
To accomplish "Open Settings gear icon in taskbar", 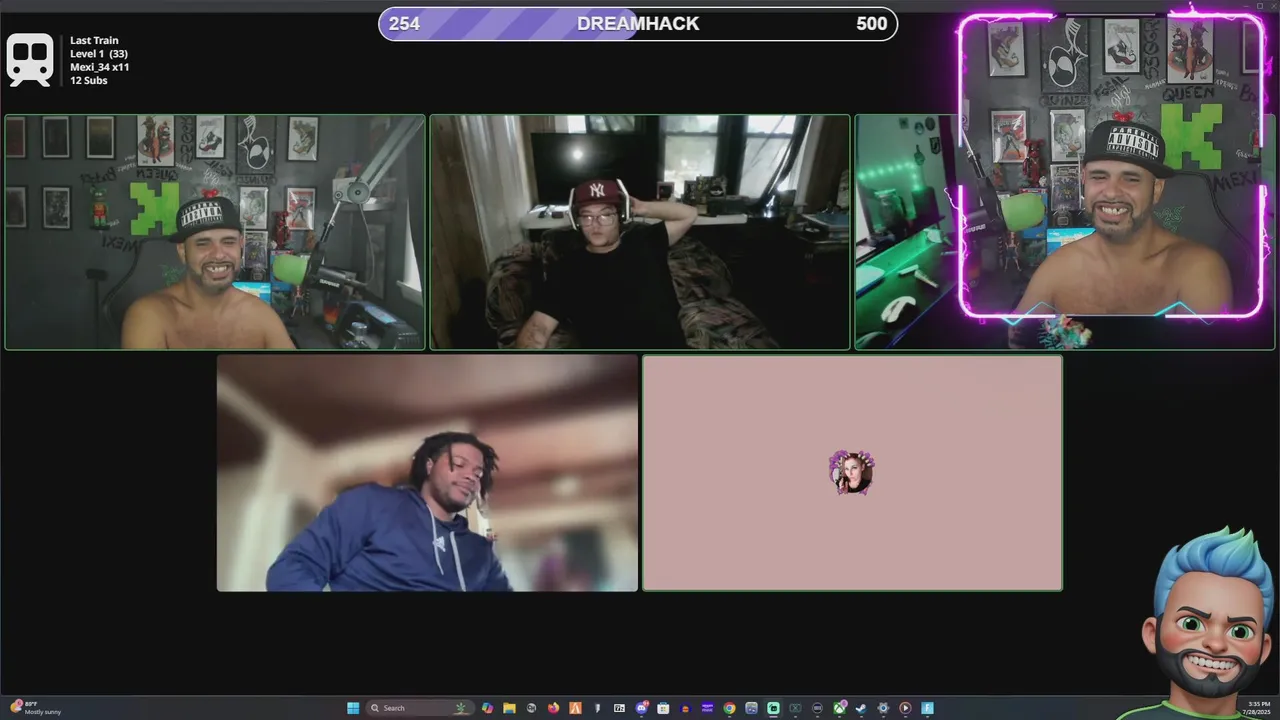I will pyautogui.click(x=883, y=708).
